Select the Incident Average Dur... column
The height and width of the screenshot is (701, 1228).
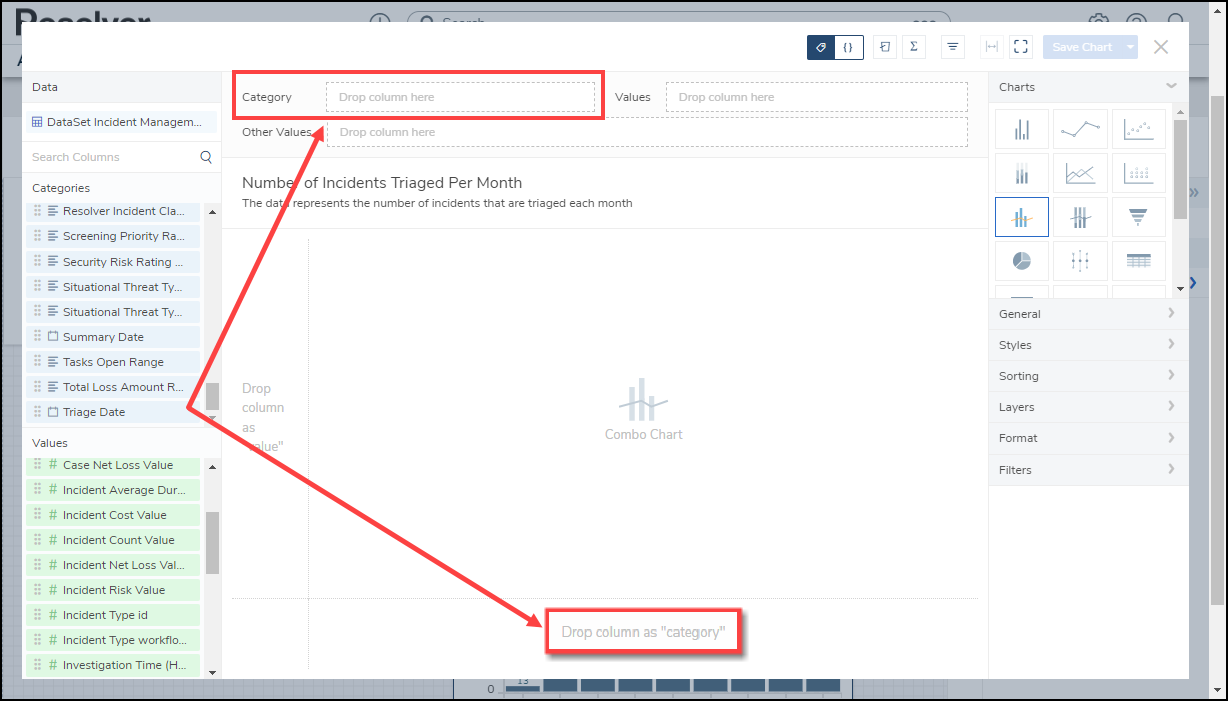click(x=113, y=490)
